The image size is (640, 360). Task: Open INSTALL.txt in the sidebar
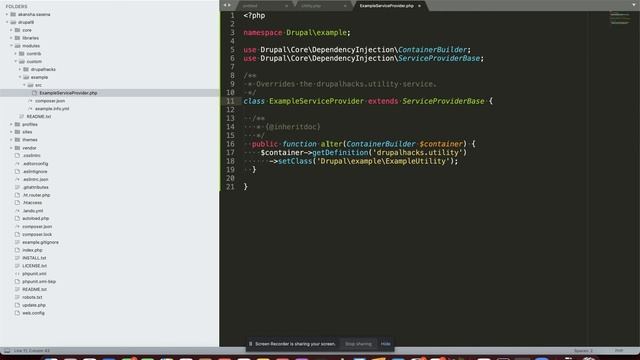pos(34,258)
